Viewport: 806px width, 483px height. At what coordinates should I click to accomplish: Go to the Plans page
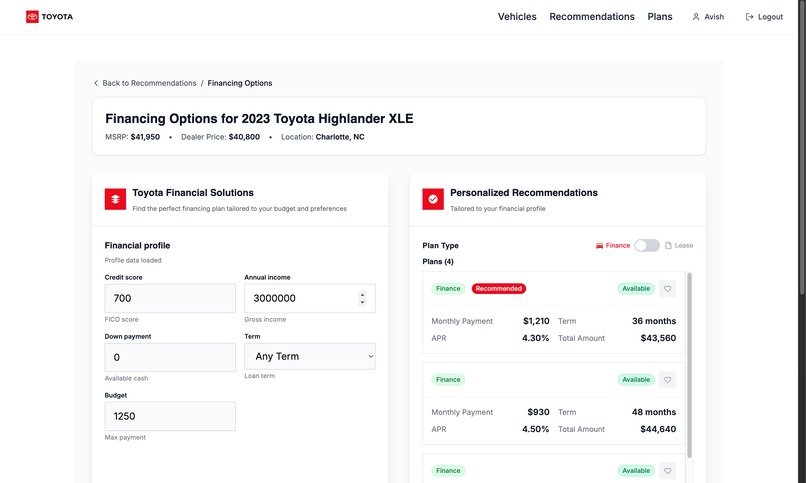coord(660,17)
